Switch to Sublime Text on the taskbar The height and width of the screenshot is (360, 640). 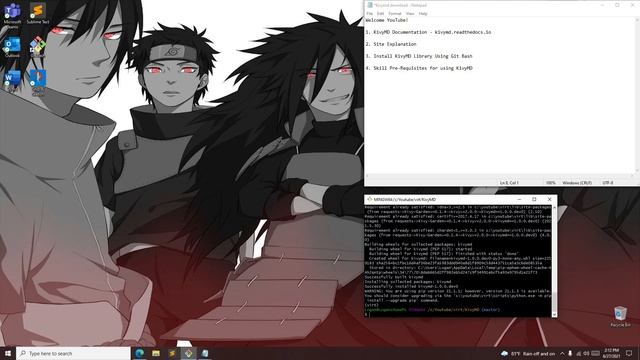point(172,353)
